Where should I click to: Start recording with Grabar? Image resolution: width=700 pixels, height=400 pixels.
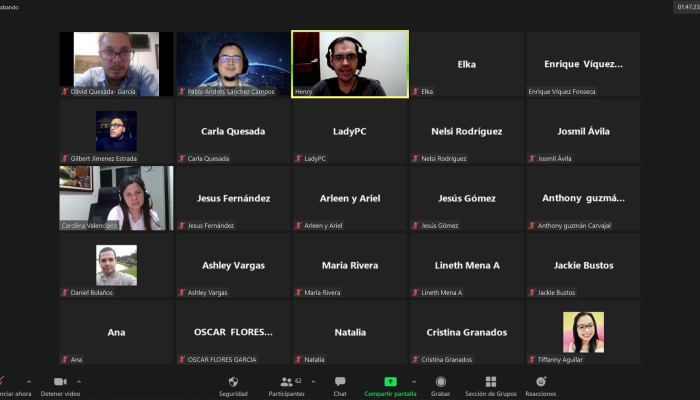[x=440, y=385]
